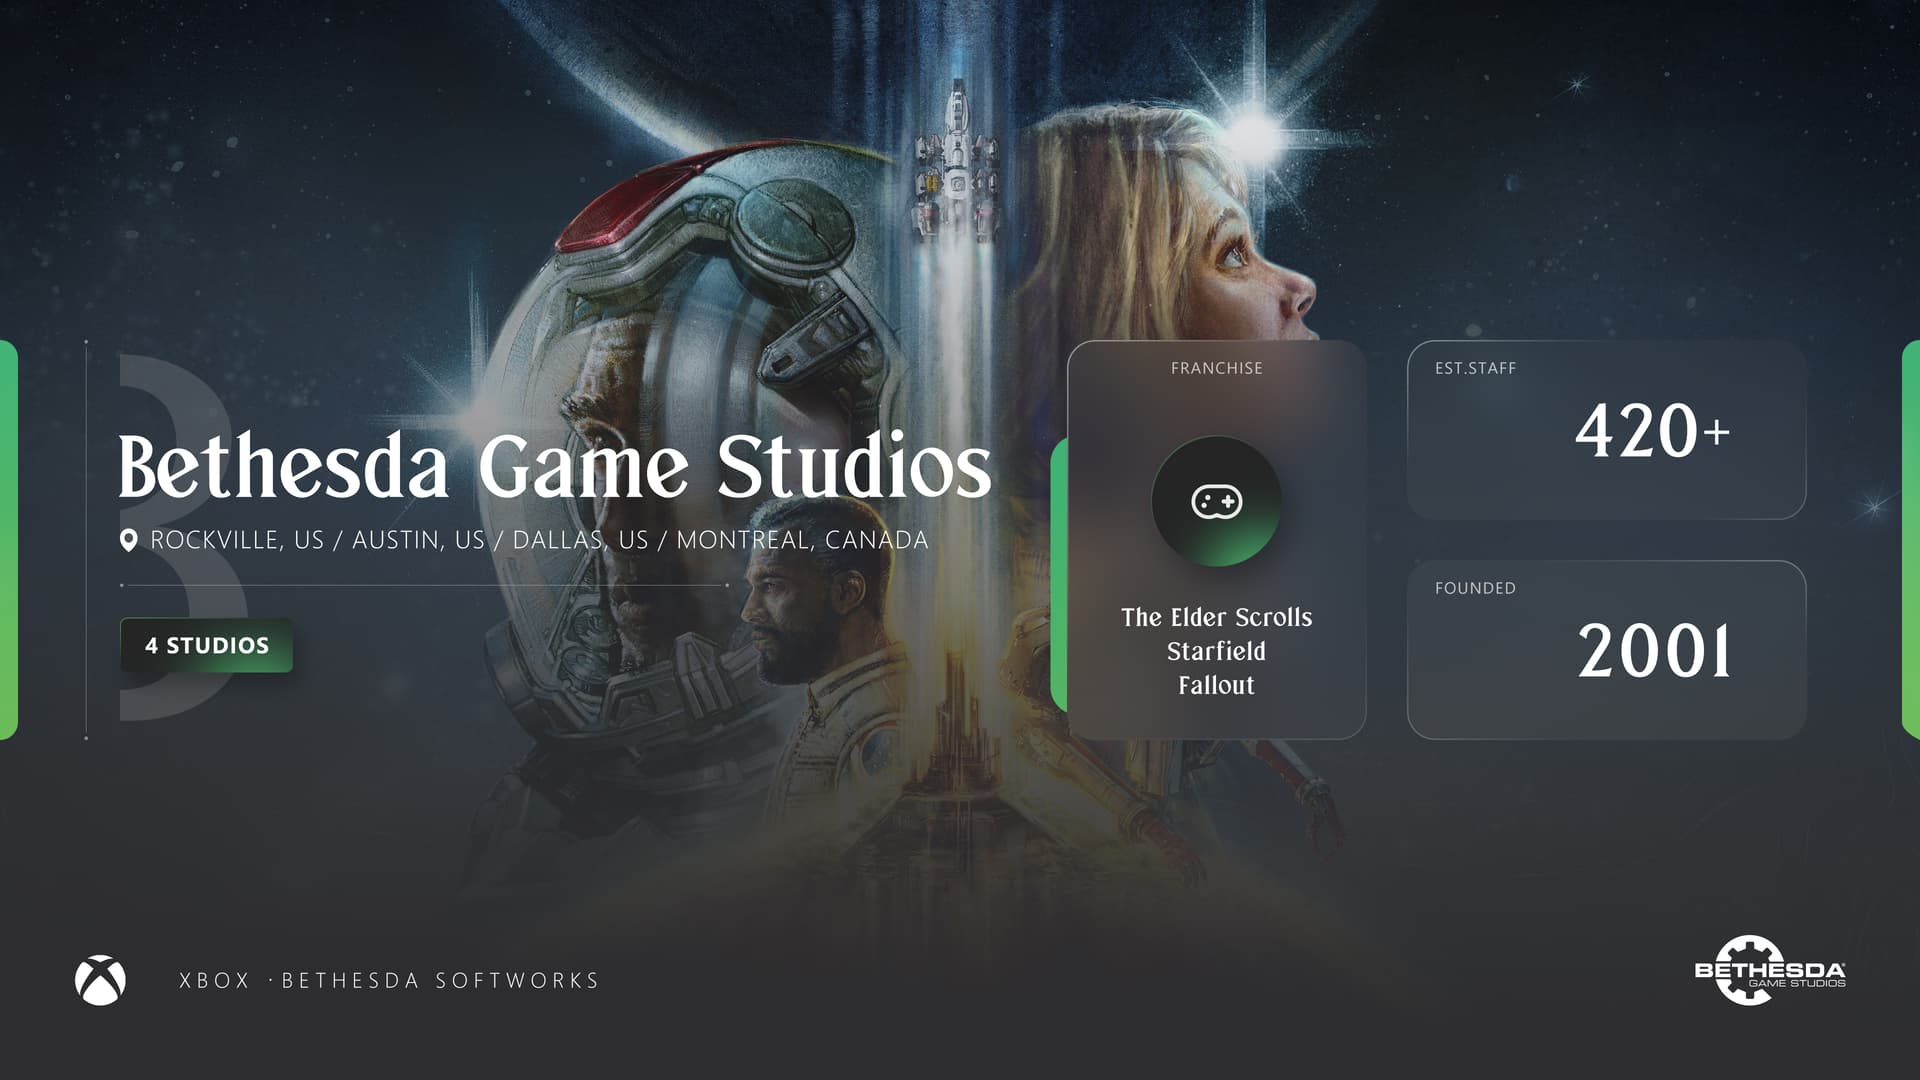The width and height of the screenshot is (1920, 1080).
Task: Click the location pin icon
Action: coord(128,541)
